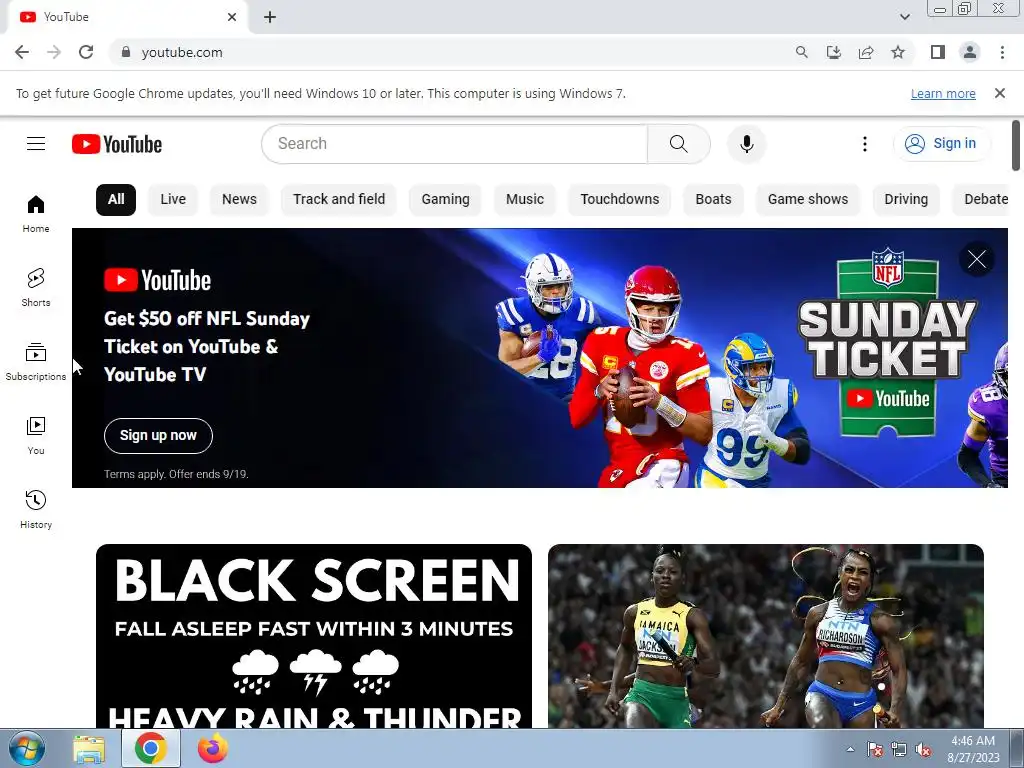Viewport: 1024px width, 768px height.
Task: Select the Boats filter chip
Action: [x=713, y=199]
